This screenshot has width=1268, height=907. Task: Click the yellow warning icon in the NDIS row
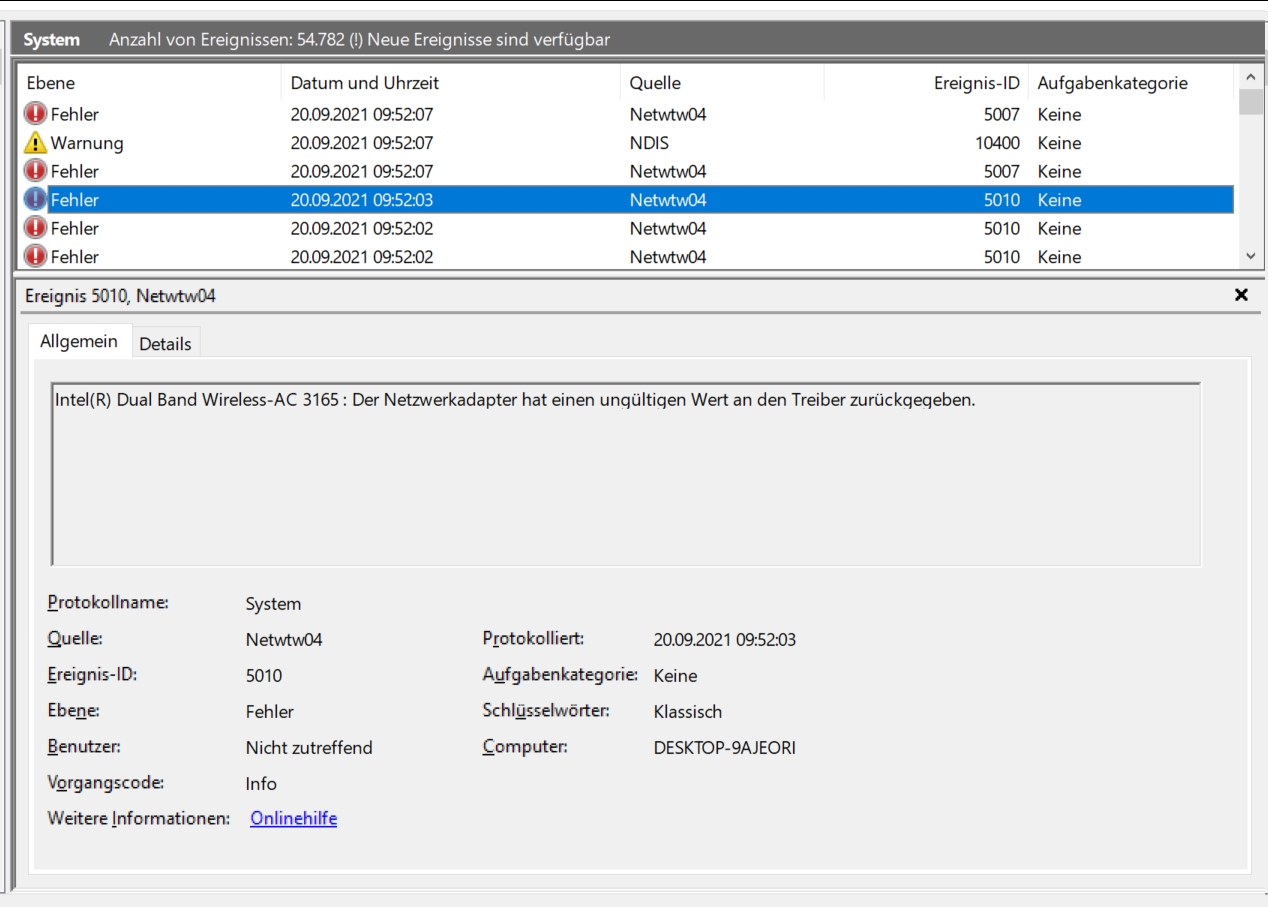click(x=35, y=143)
